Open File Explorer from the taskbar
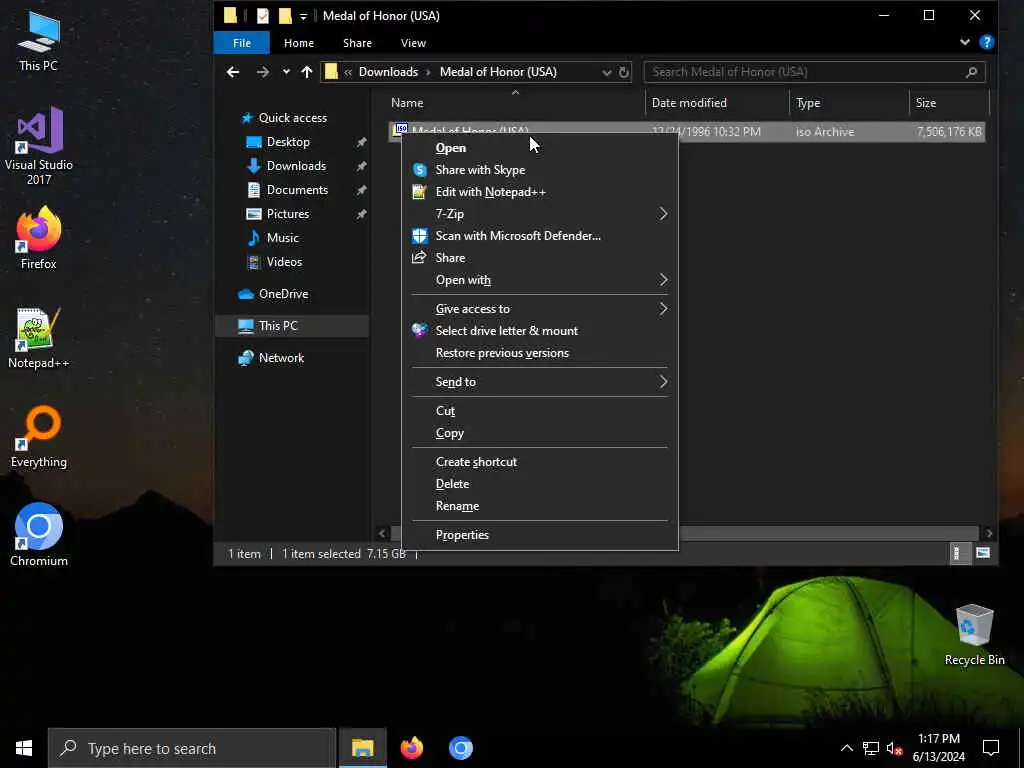1024x768 pixels. 362,748
